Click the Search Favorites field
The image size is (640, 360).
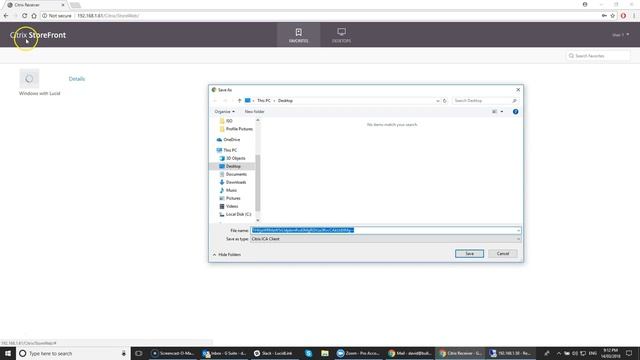598,56
